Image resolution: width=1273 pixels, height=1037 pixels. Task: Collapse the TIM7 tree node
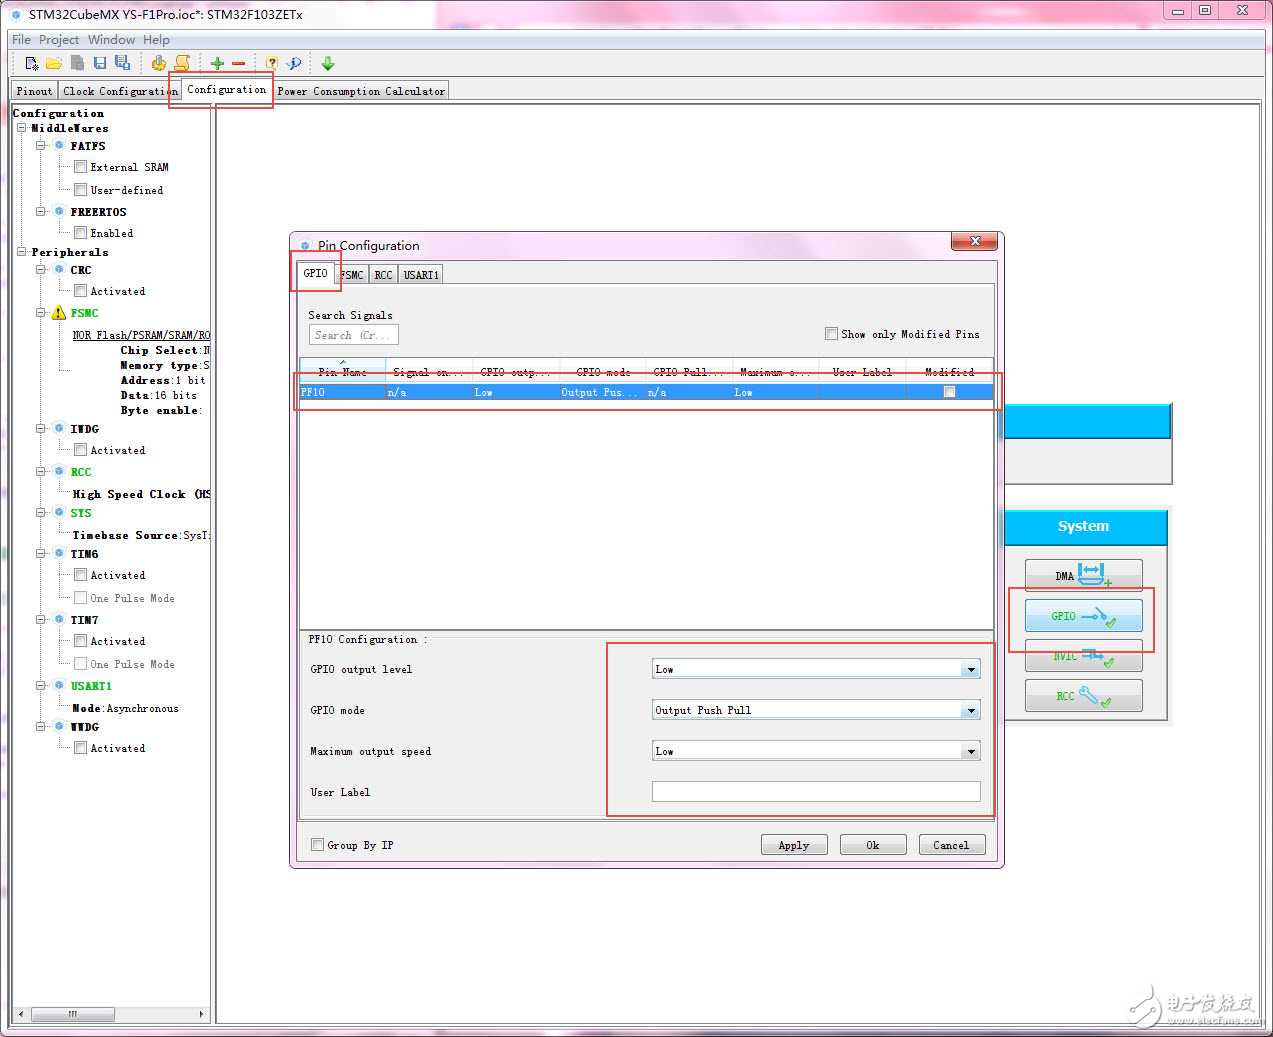[41, 619]
